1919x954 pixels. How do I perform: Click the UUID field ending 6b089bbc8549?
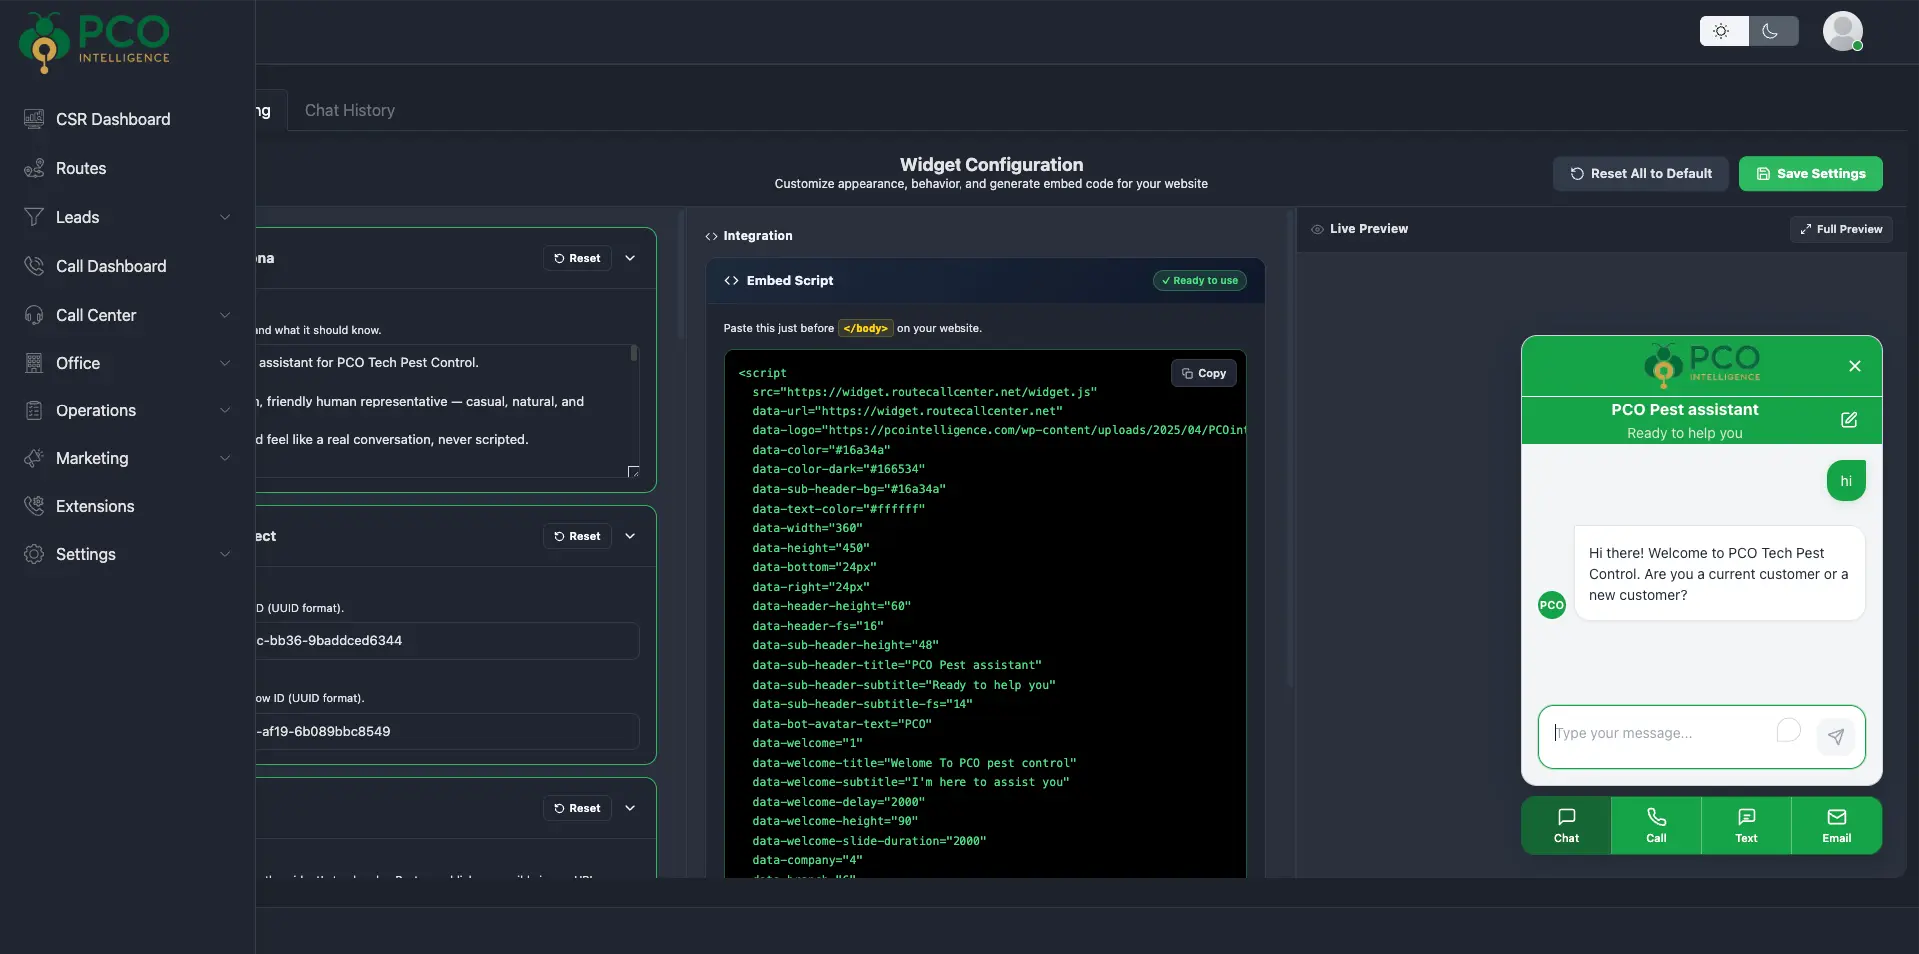coord(447,731)
